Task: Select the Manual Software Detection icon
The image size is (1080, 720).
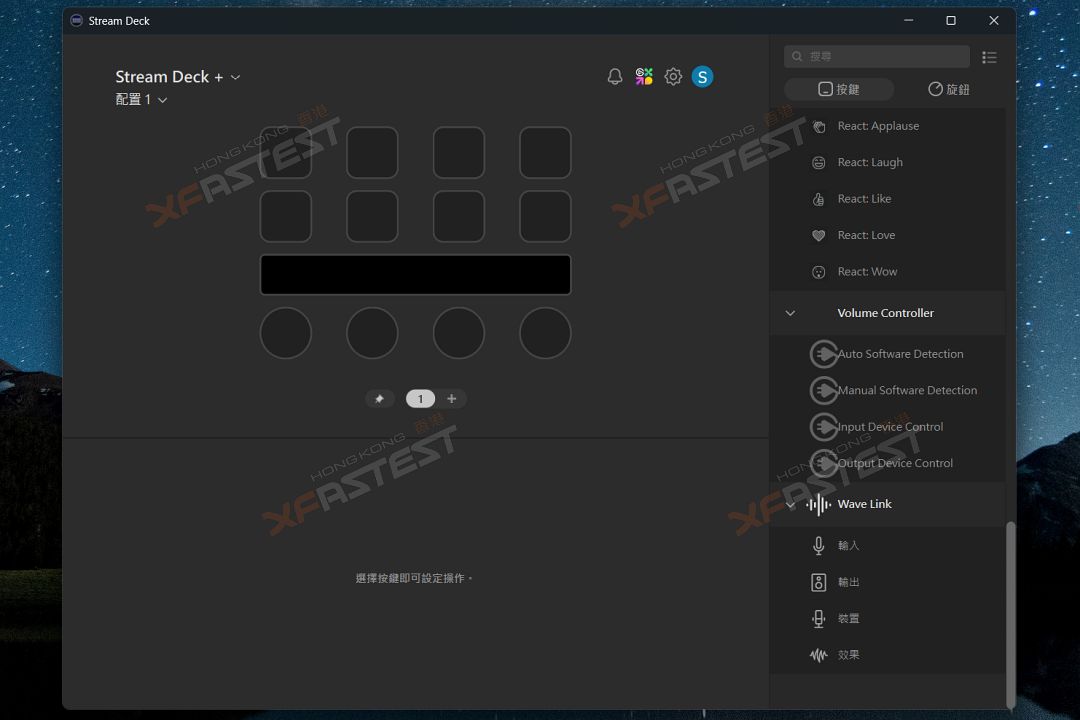Action: [823, 391]
